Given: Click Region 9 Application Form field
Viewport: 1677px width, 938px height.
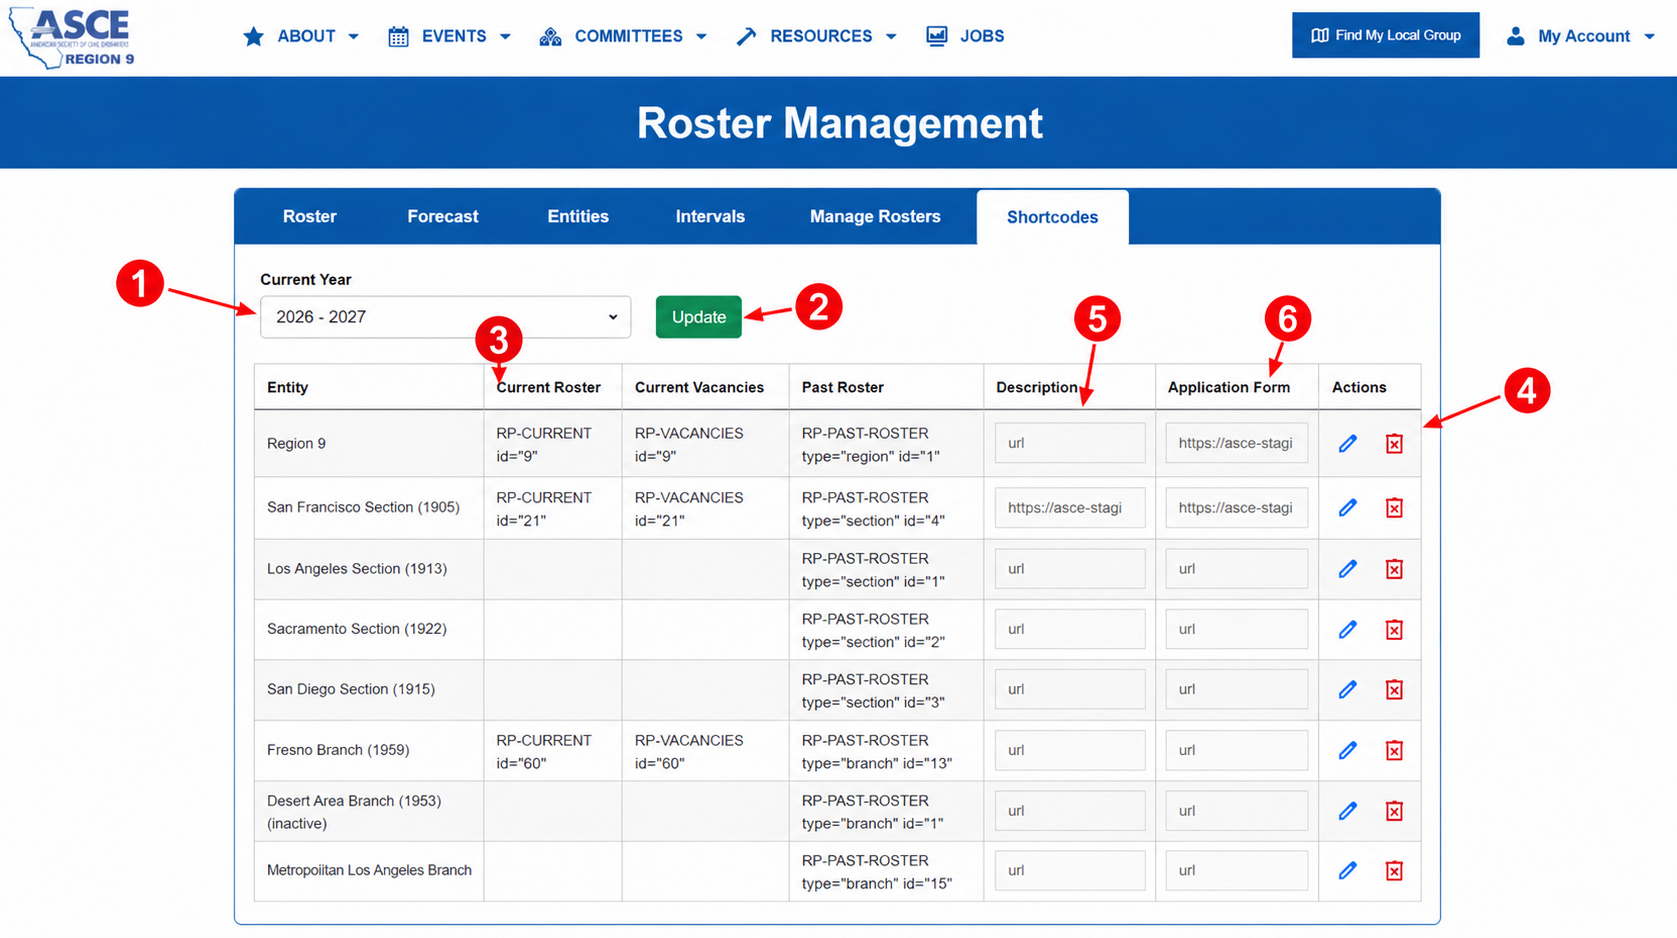Looking at the screenshot, I should pos(1236,443).
